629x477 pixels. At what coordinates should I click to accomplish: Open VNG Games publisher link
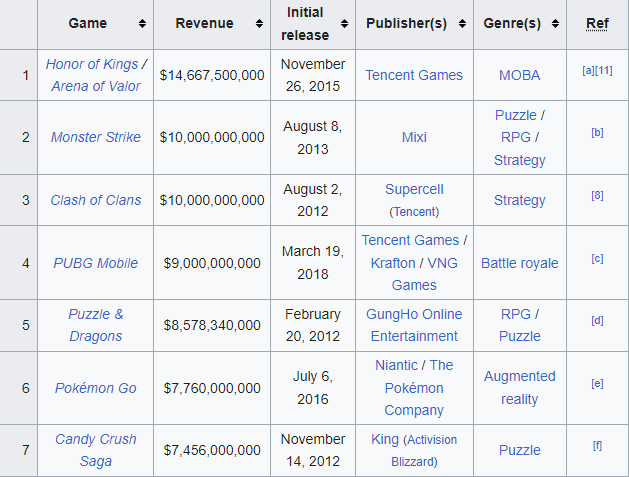(x=414, y=274)
